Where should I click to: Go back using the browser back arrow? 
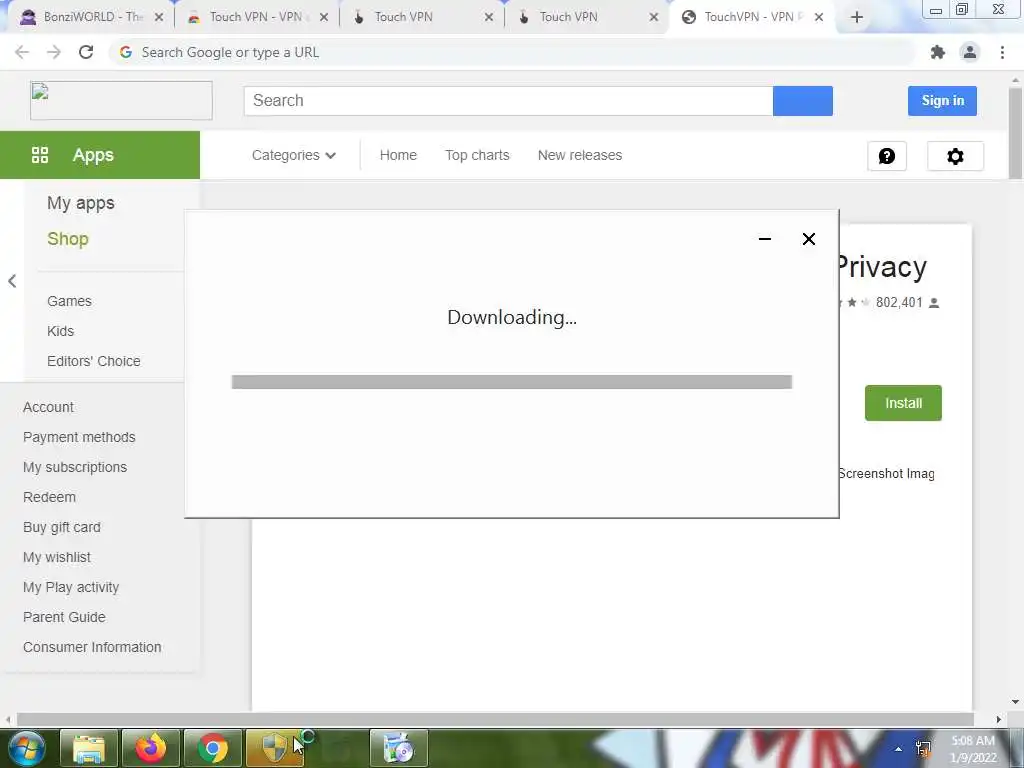click(22, 52)
